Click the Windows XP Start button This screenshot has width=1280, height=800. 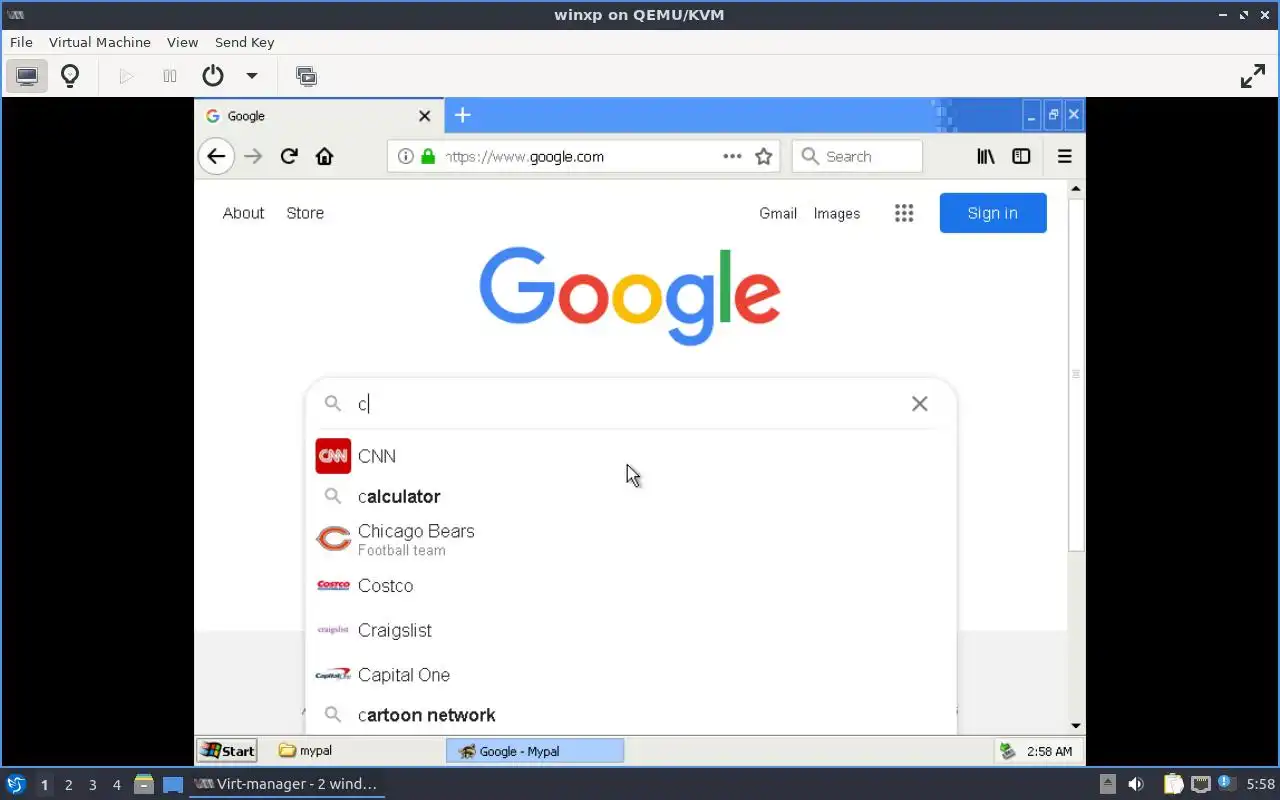coord(227,750)
